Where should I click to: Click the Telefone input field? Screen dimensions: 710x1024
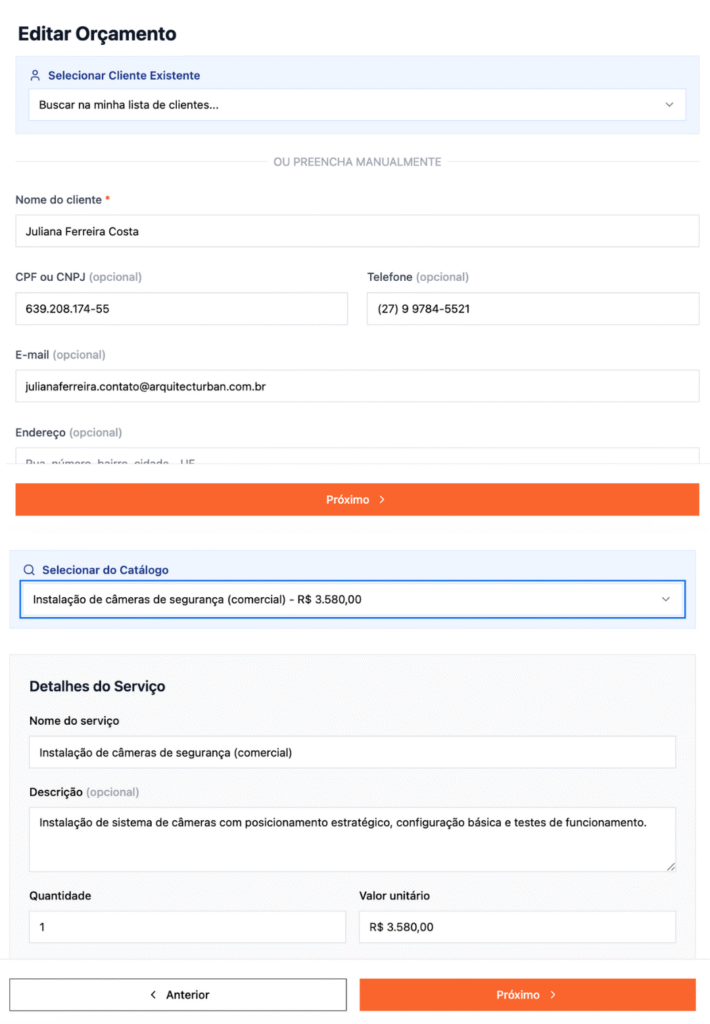pos(532,309)
